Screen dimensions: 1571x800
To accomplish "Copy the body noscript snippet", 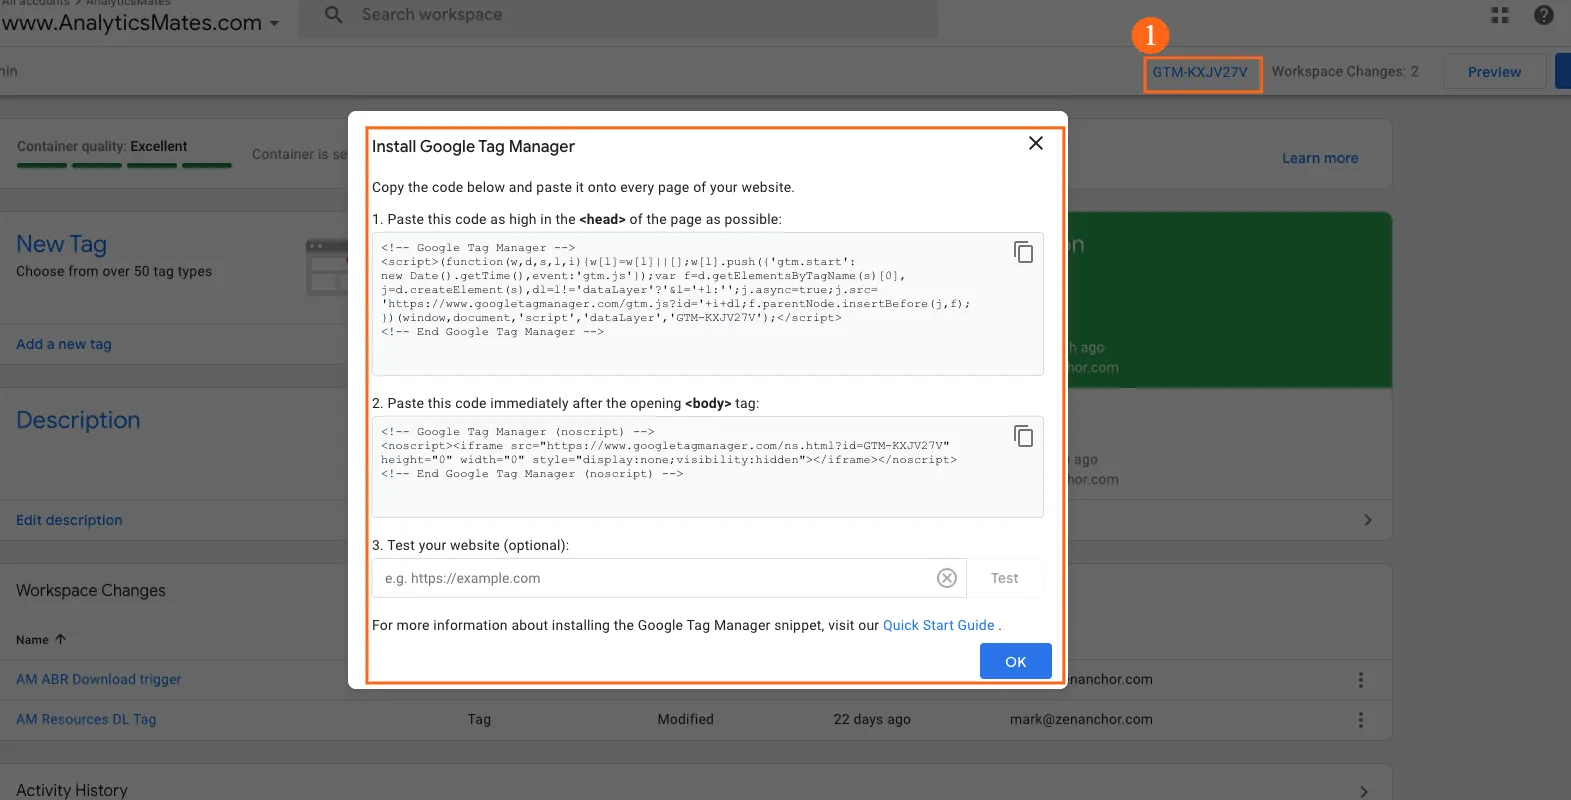I will [x=1023, y=436].
